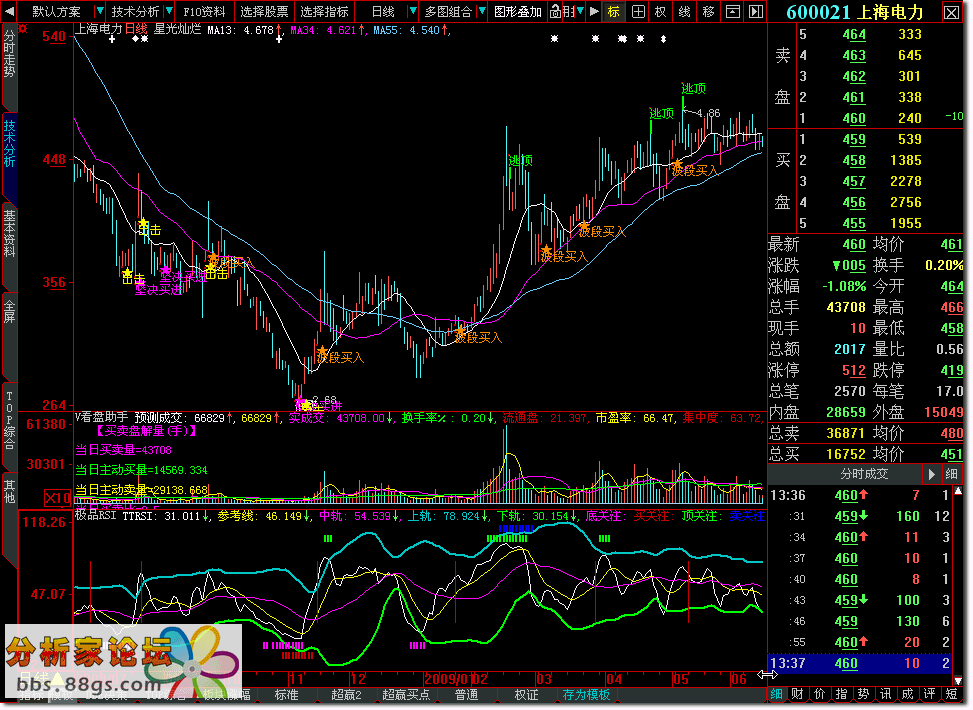Select the 普通 template tab
This screenshot has height=710, width=973.
[x=466, y=695]
